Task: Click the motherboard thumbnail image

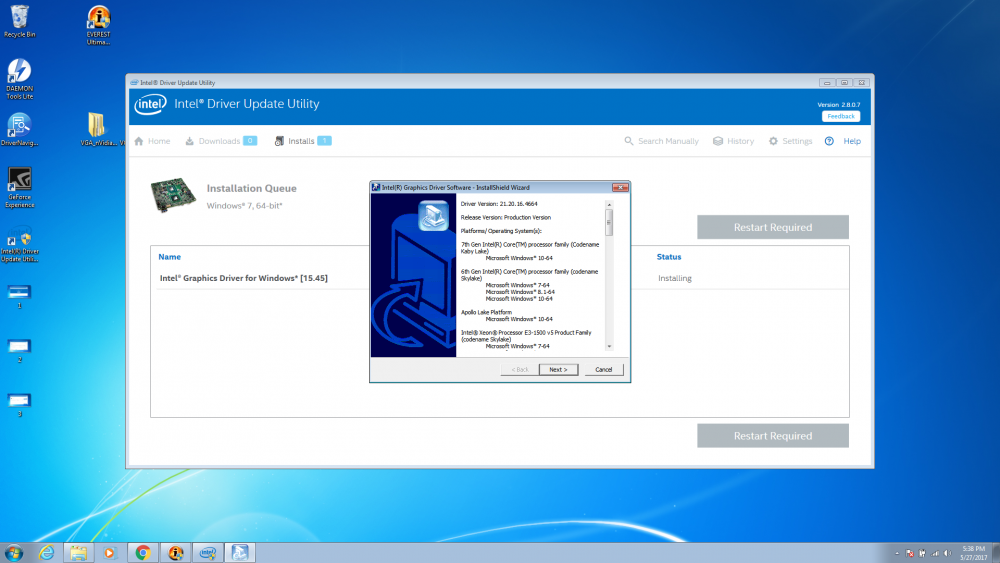Action: coord(173,195)
